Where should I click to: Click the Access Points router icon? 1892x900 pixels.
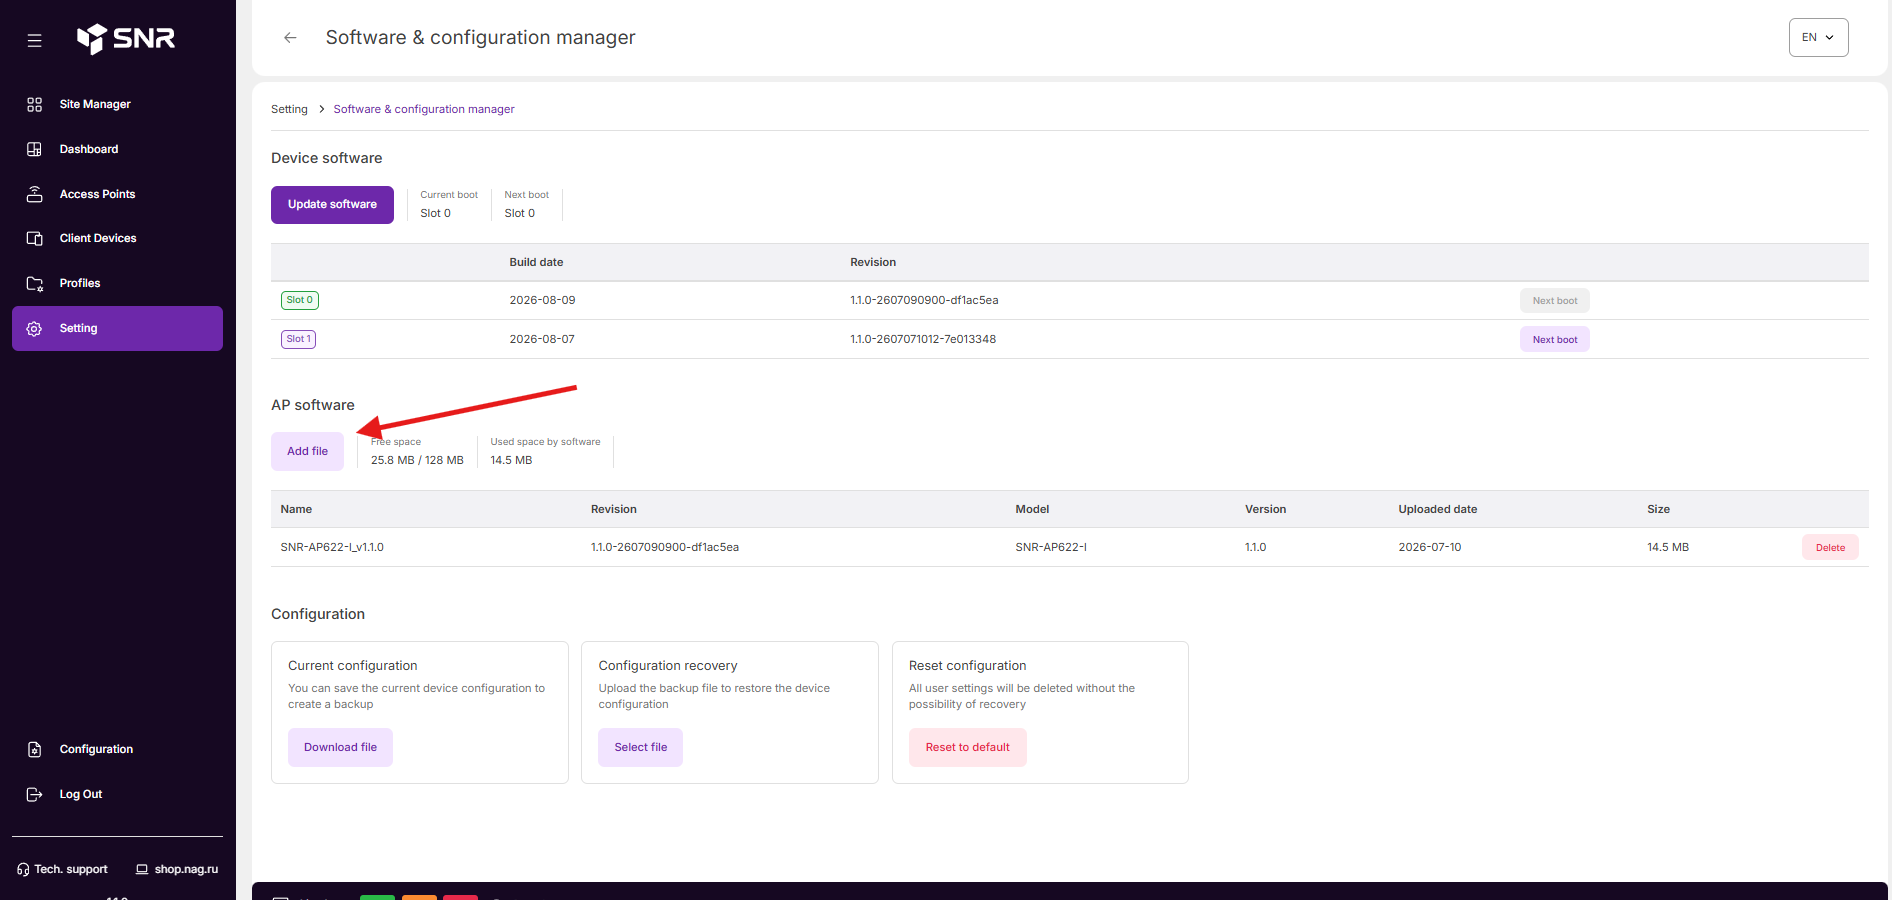pyautogui.click(x=34, y=194)
